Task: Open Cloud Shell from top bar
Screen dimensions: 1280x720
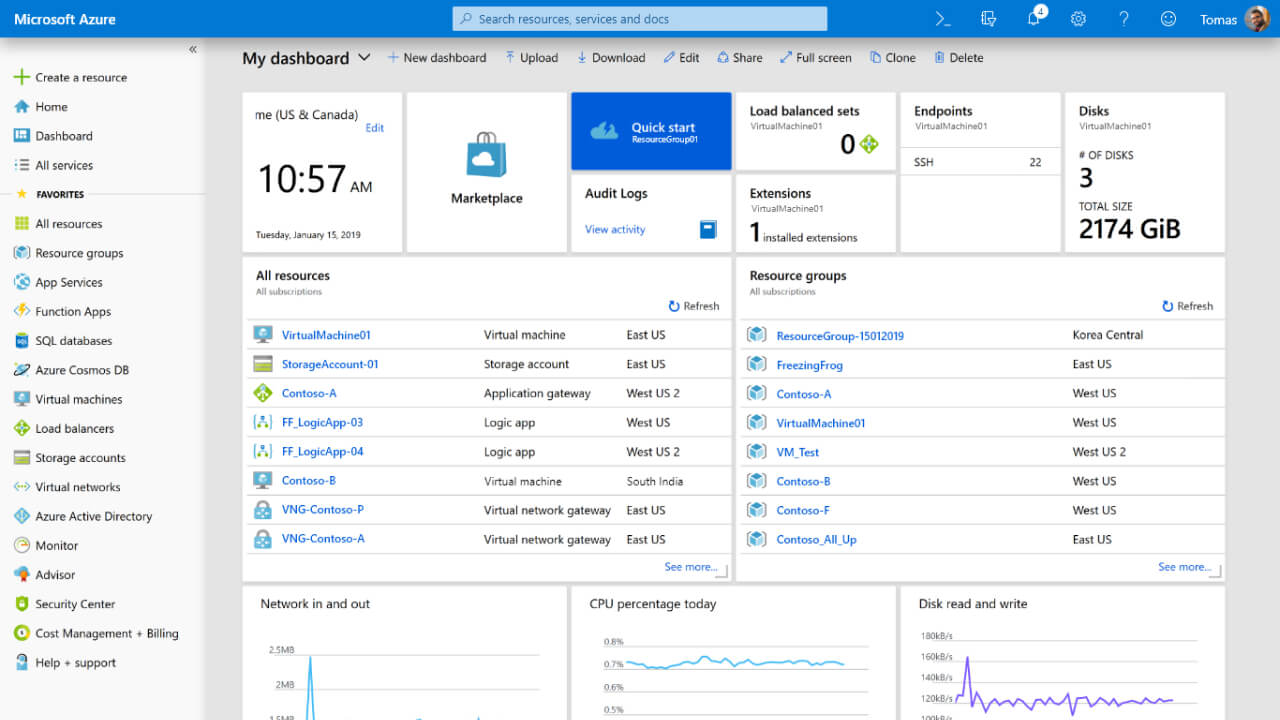Action: [942, 19]
